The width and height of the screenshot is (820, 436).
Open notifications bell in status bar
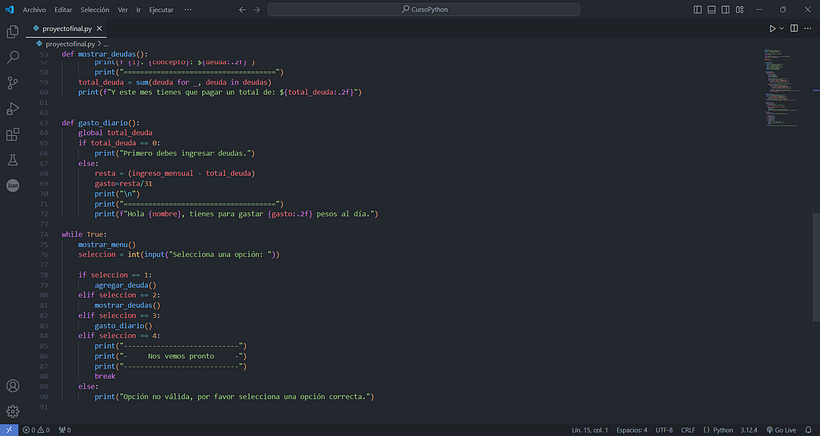(x=808, y=430)
